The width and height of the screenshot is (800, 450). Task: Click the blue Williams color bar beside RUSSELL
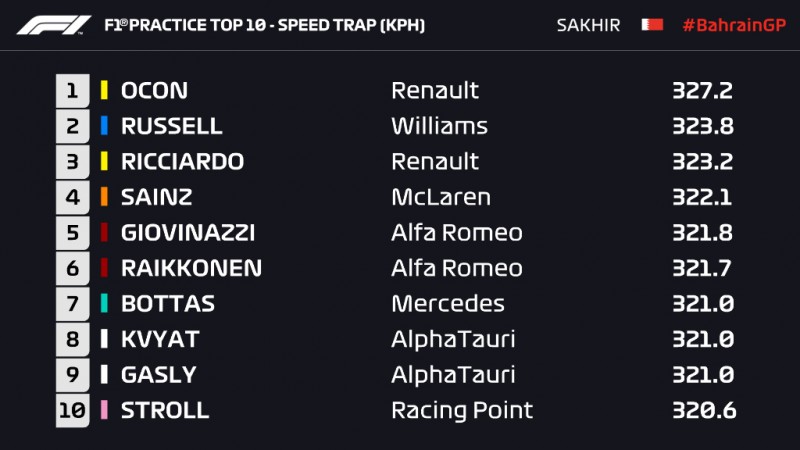pyautogui.click(x=104, y=126)
